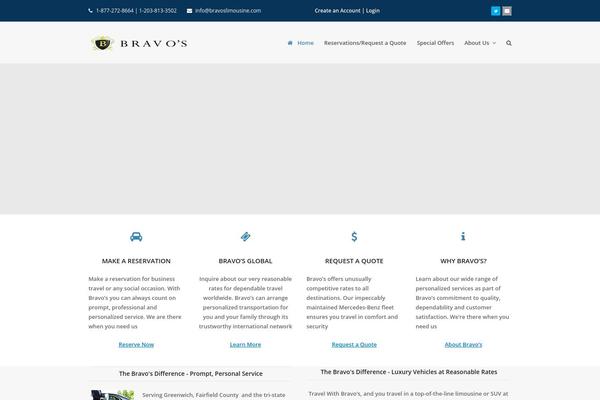Click the envelope icon beside email address
Viewport: 600px width, 400px height.
[189, 11]
